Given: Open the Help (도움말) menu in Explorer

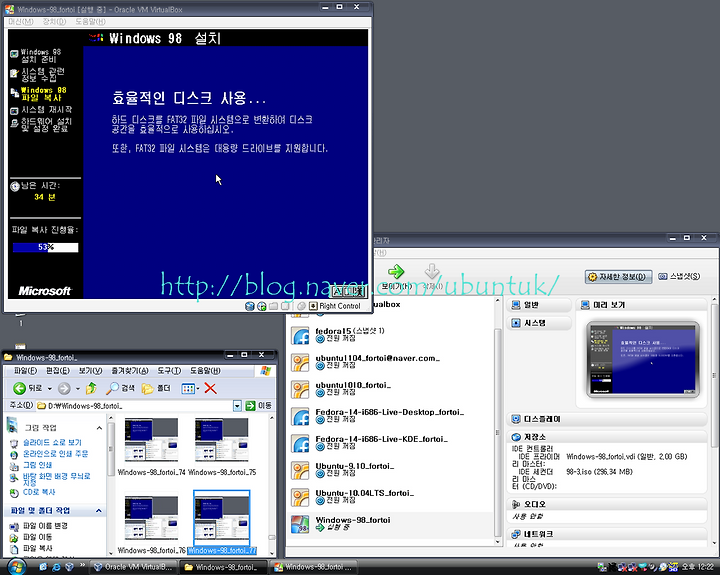Looking at the screenshot, I should [x=205, y=371].
